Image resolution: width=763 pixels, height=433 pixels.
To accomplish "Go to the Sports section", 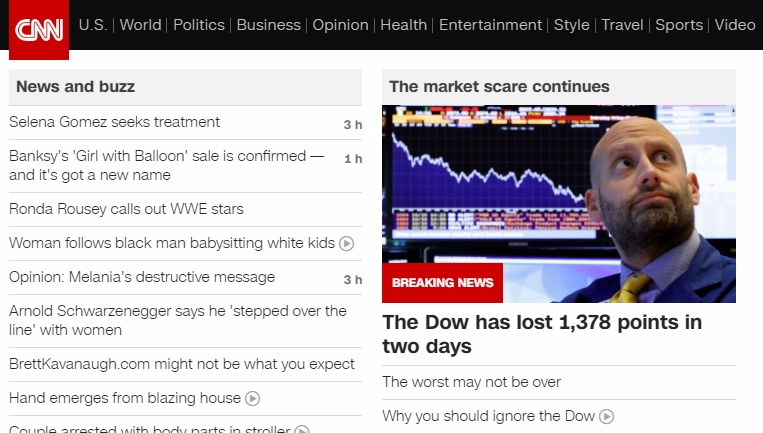I will (x=679, y=25).
